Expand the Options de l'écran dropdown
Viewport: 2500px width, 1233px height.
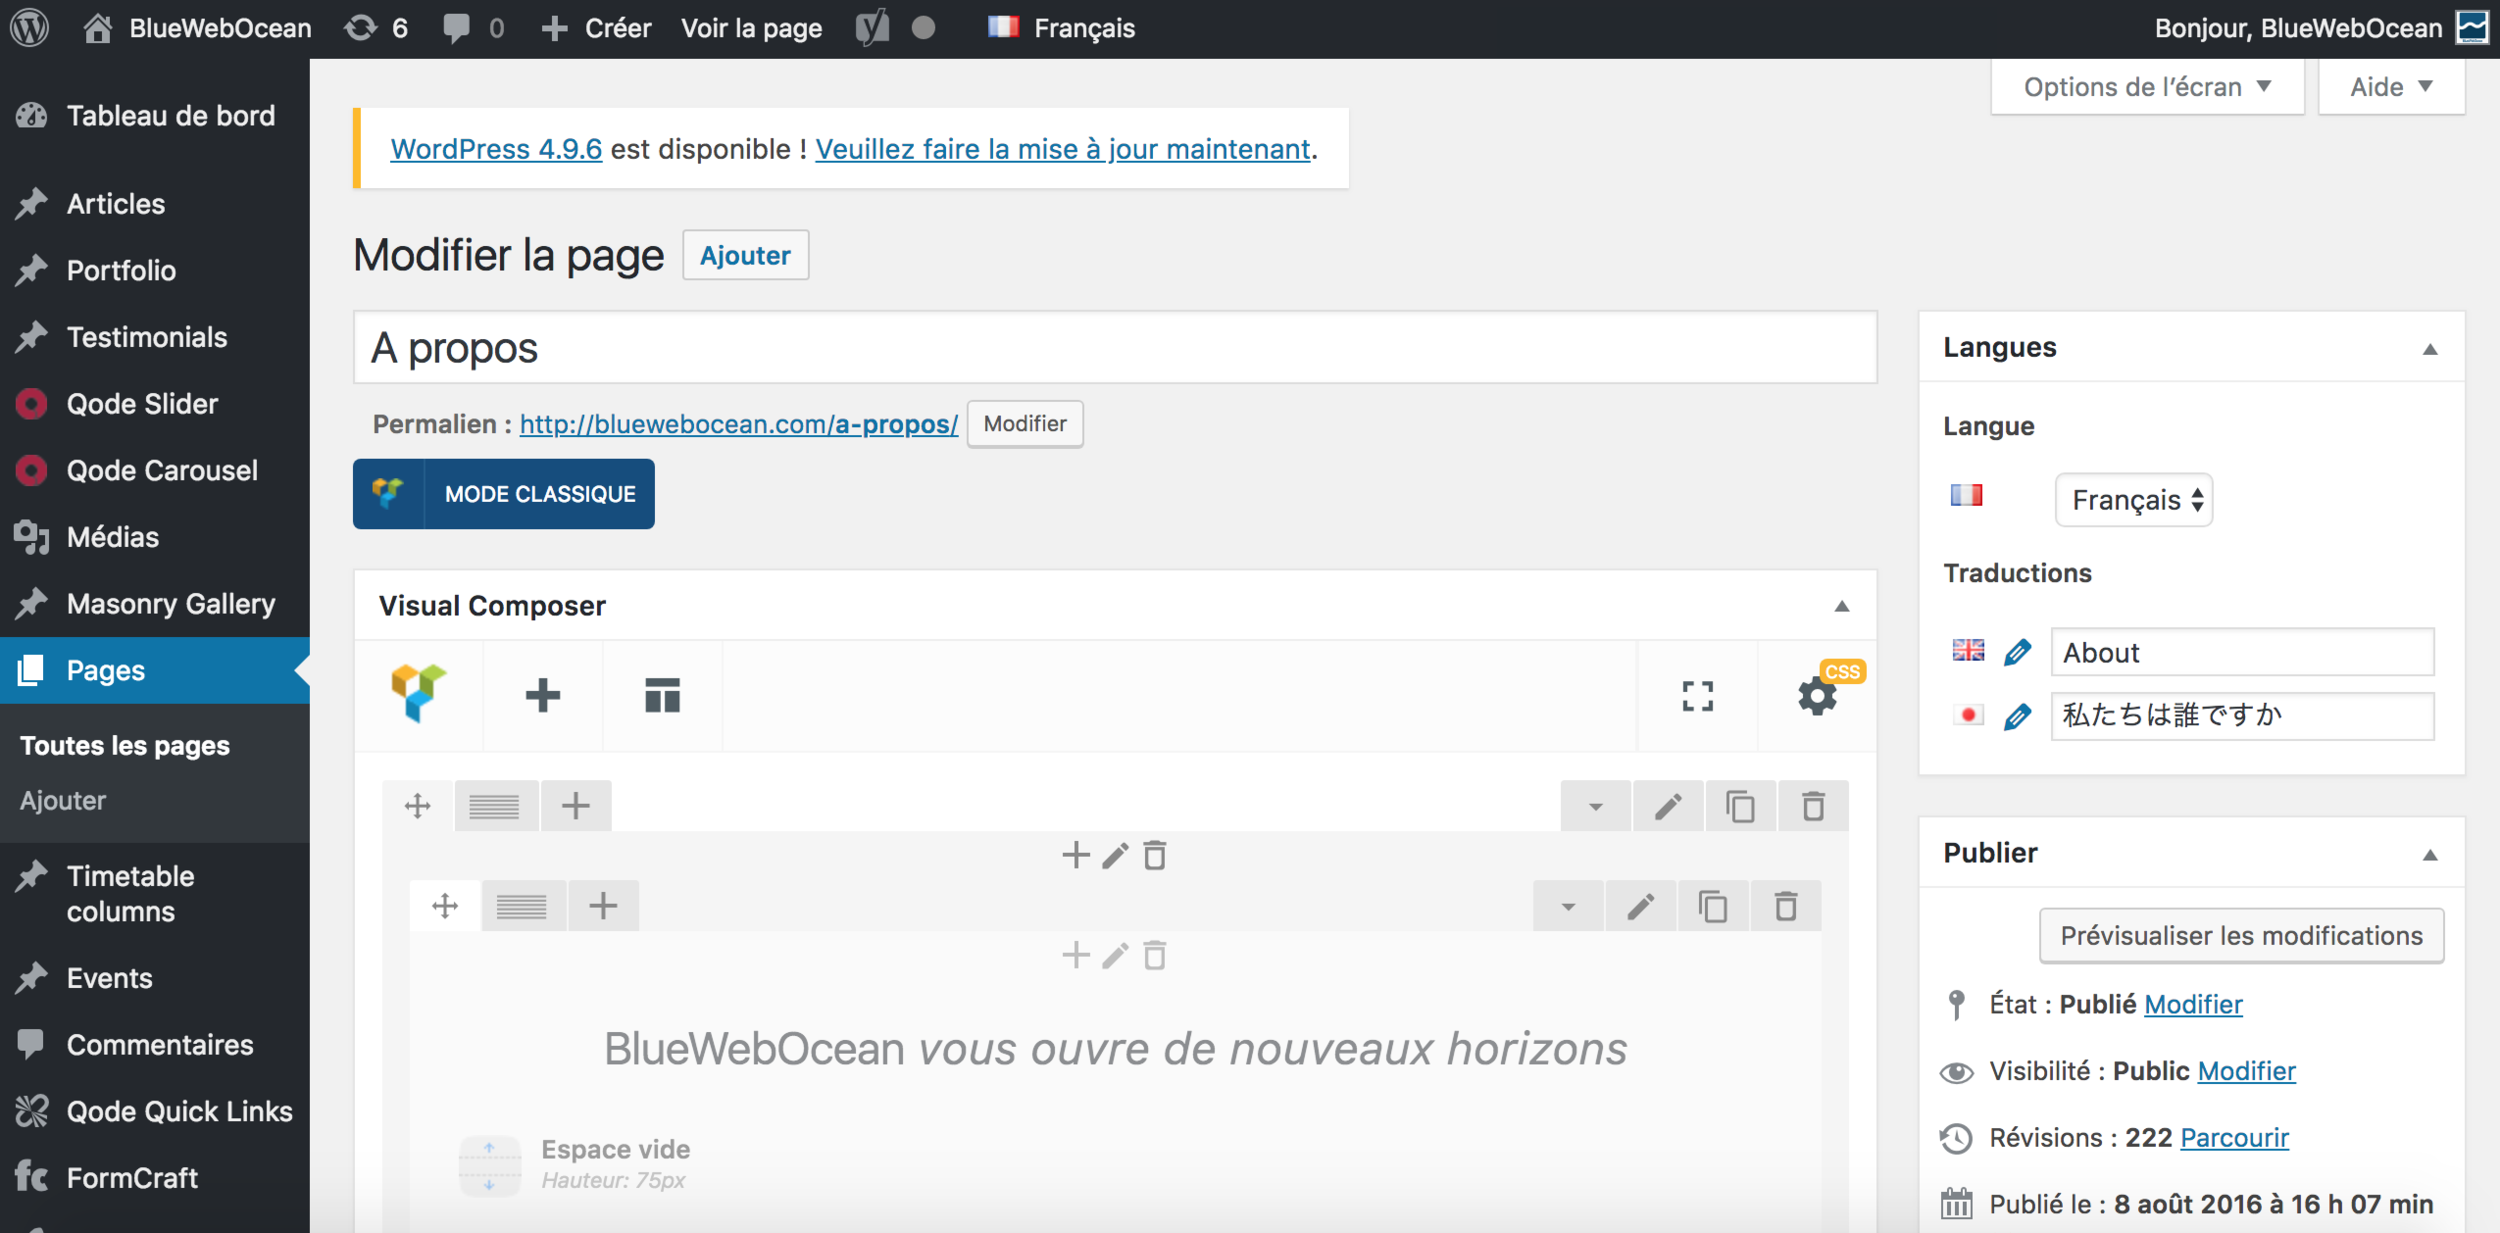click(2146, 87)
